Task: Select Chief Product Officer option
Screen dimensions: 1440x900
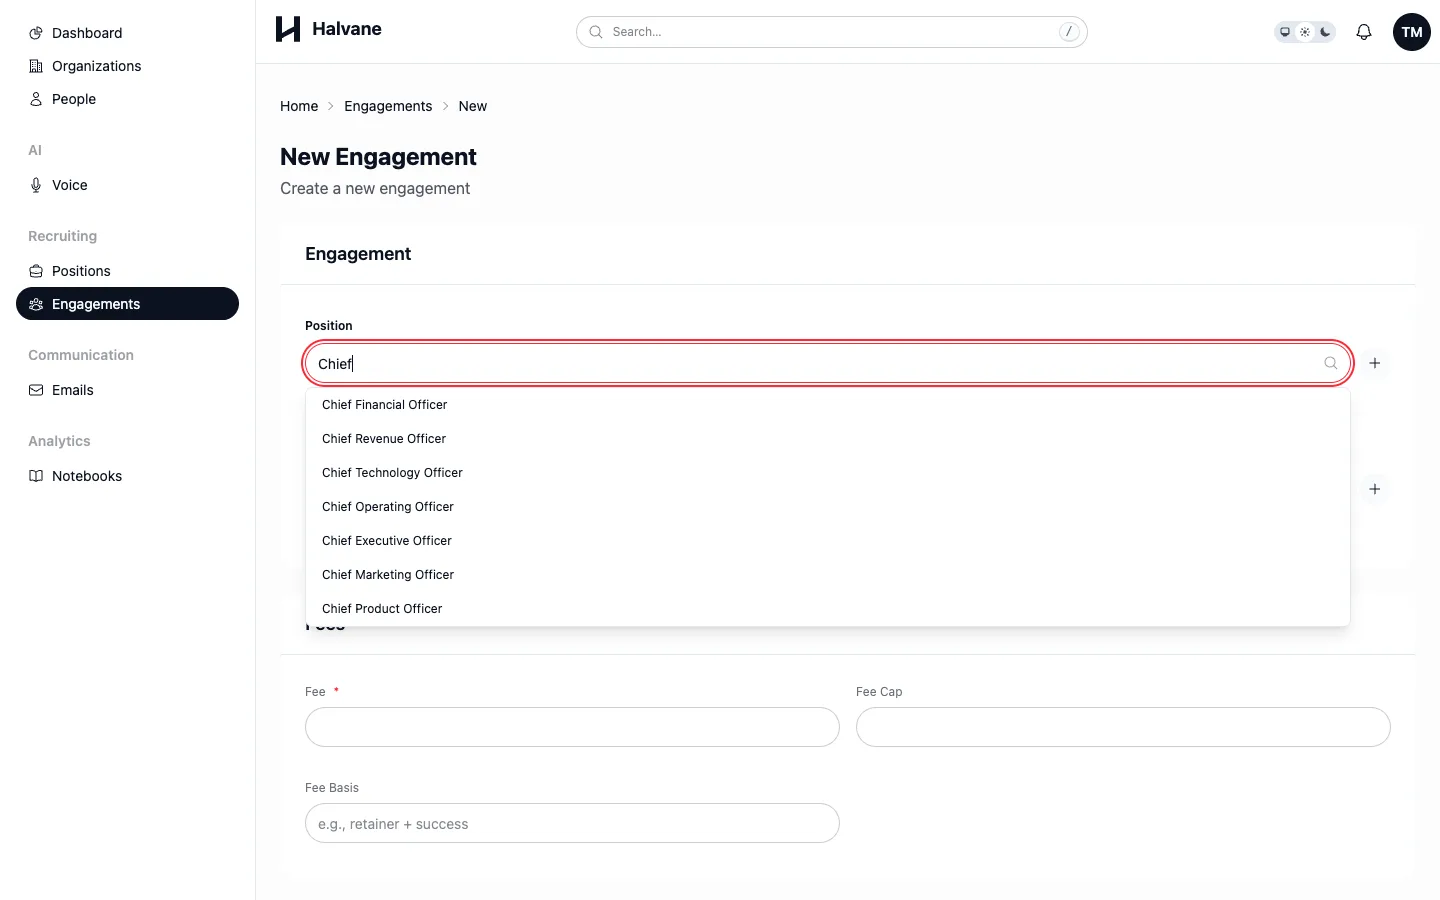Action: [x=828, y=609]
